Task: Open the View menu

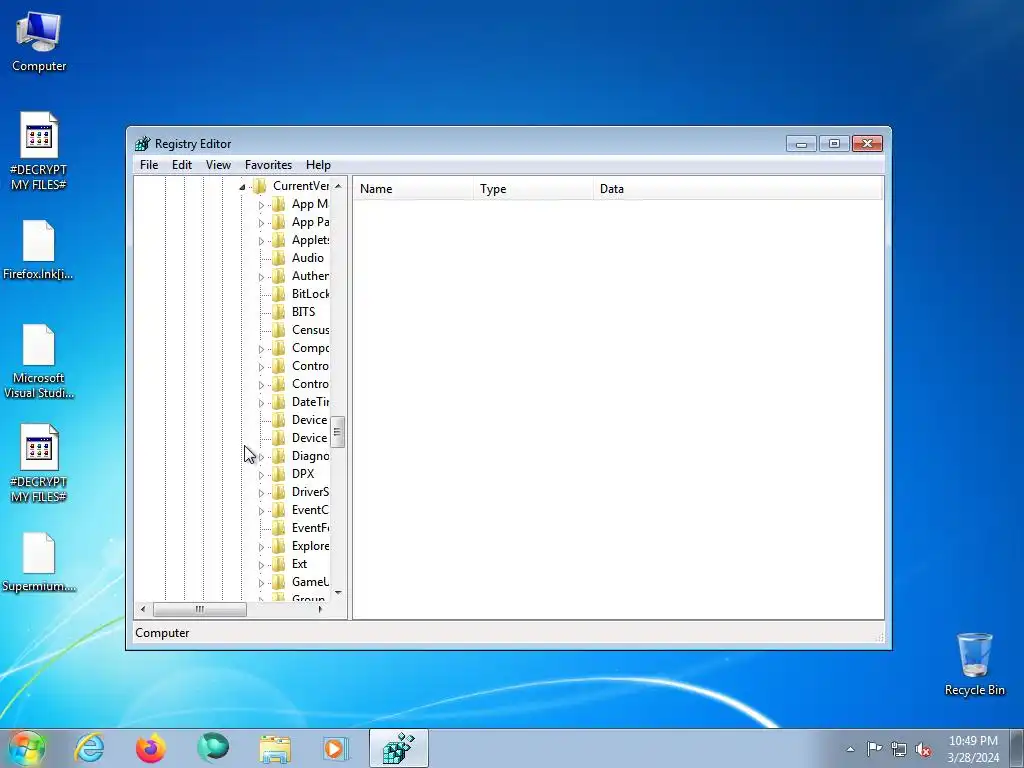Action: (x=218, y=165)
